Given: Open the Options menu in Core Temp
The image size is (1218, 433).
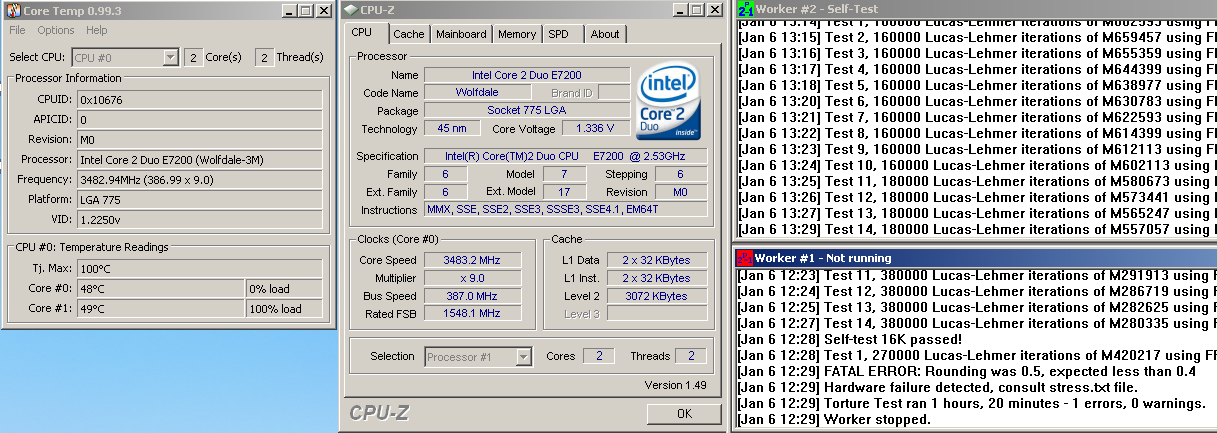Looking at the screenshot, I should click(x=56, y=30).
